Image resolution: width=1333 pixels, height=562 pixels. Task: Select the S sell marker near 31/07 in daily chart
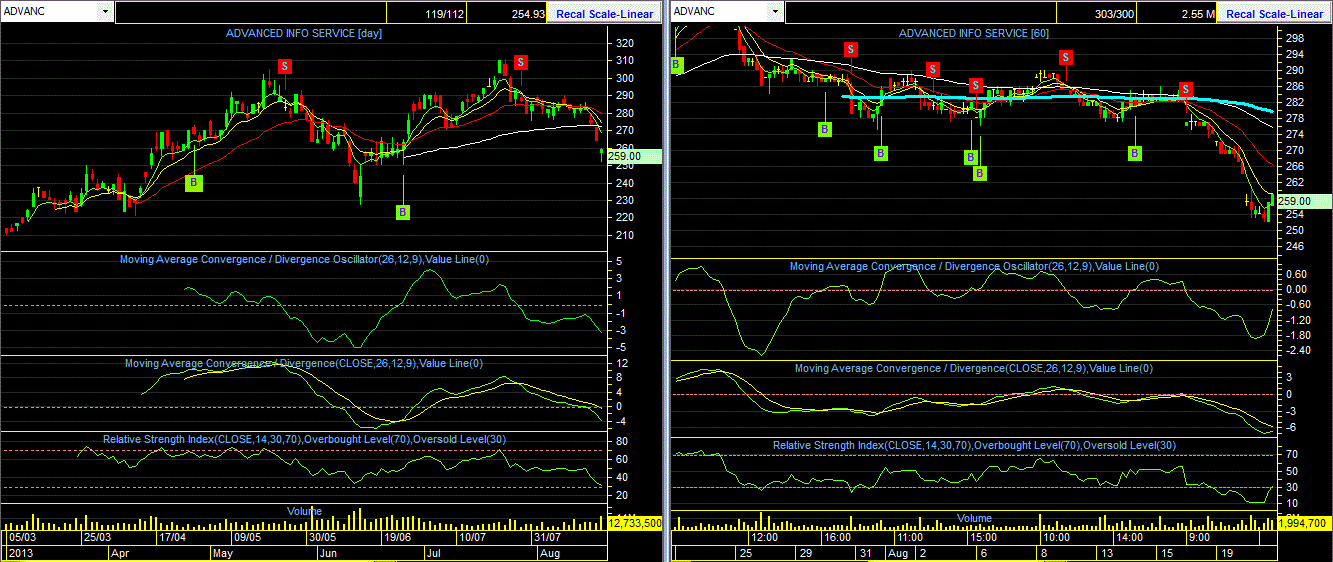pos(520,62)
